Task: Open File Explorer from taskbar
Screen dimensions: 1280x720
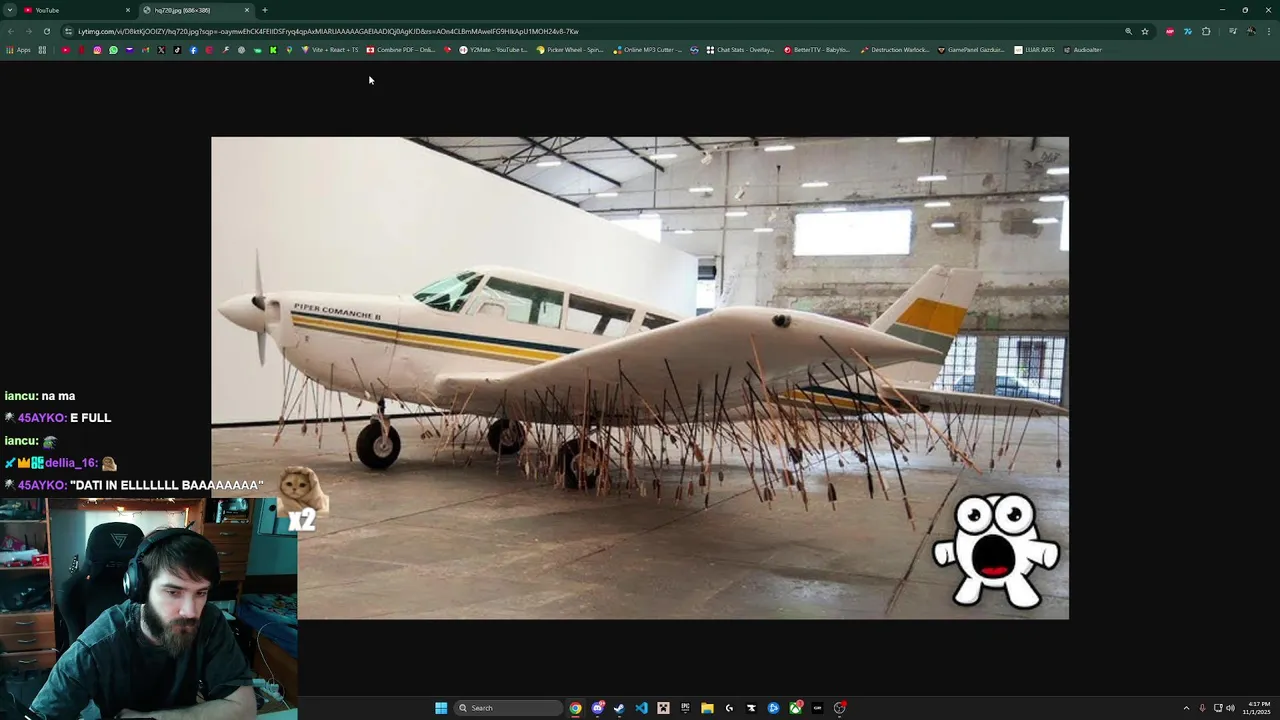Action: (707, 708)
